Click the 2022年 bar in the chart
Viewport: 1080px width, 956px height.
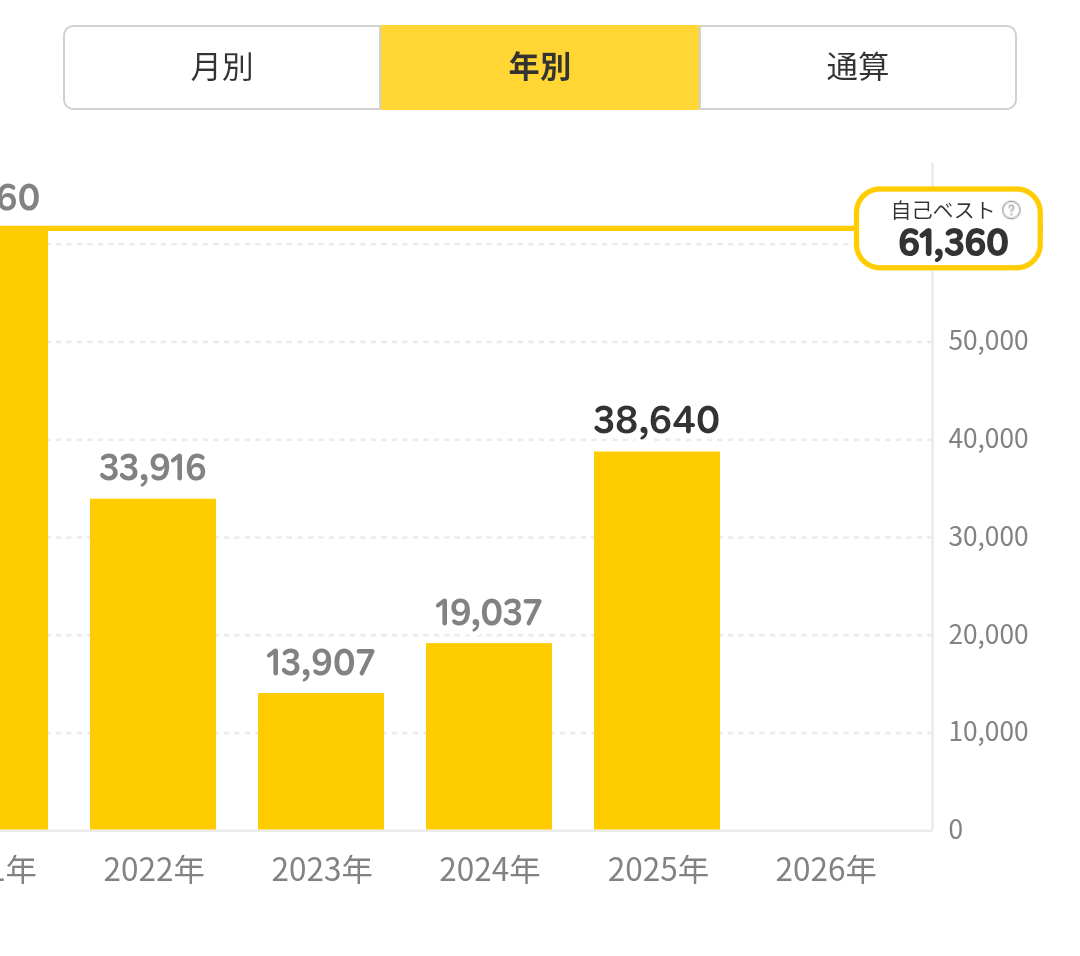[x=153, y=664]
